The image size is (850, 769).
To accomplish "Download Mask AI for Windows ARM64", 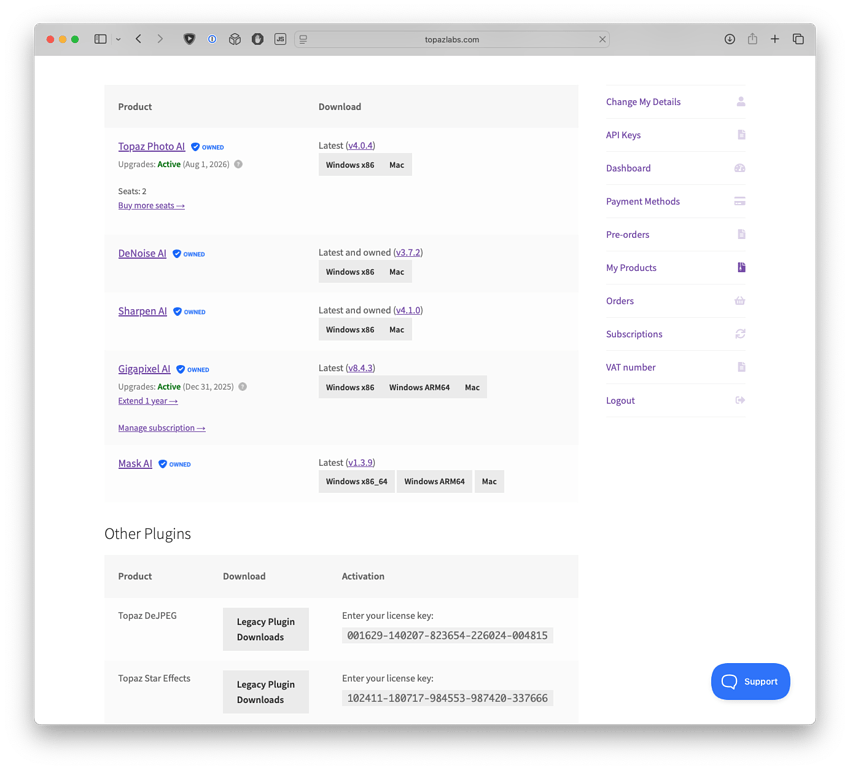I will (x=434, y=481).
